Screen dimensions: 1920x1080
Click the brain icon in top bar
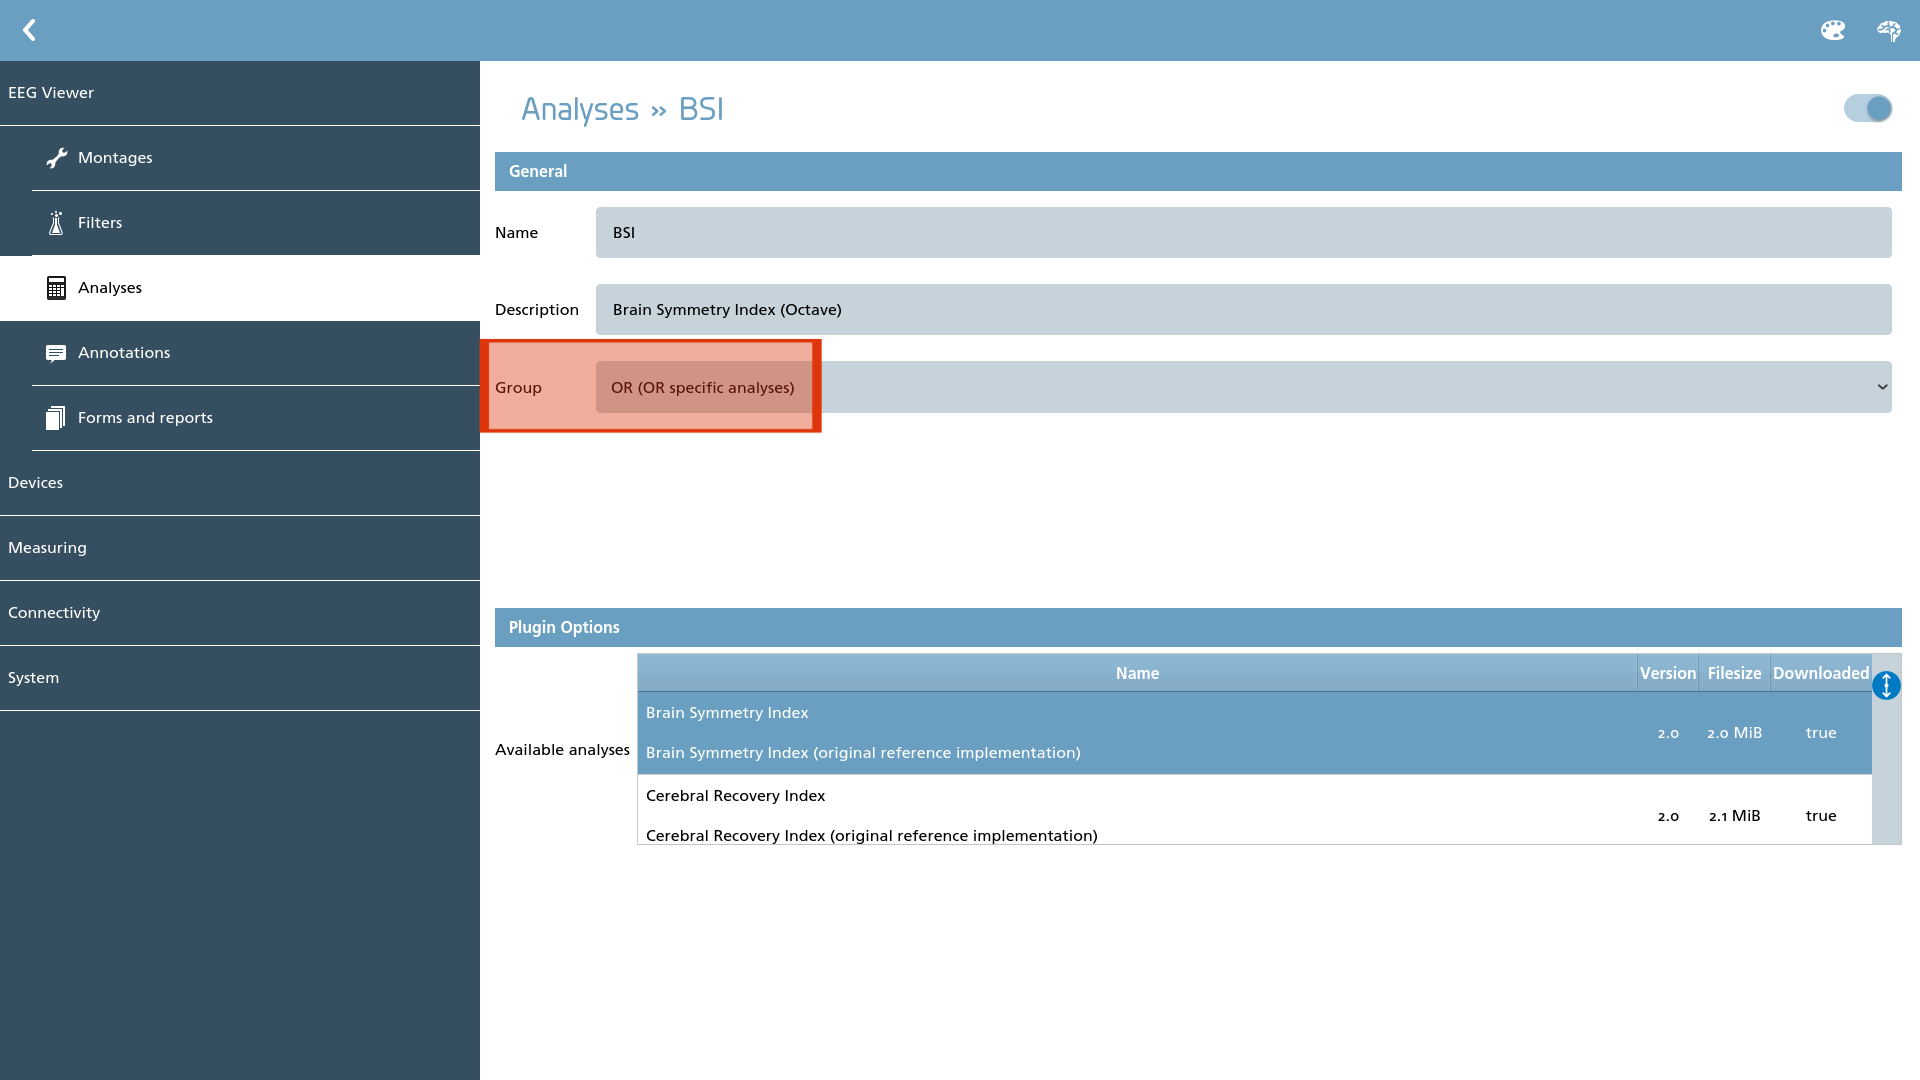click(x=1888, y=30)
